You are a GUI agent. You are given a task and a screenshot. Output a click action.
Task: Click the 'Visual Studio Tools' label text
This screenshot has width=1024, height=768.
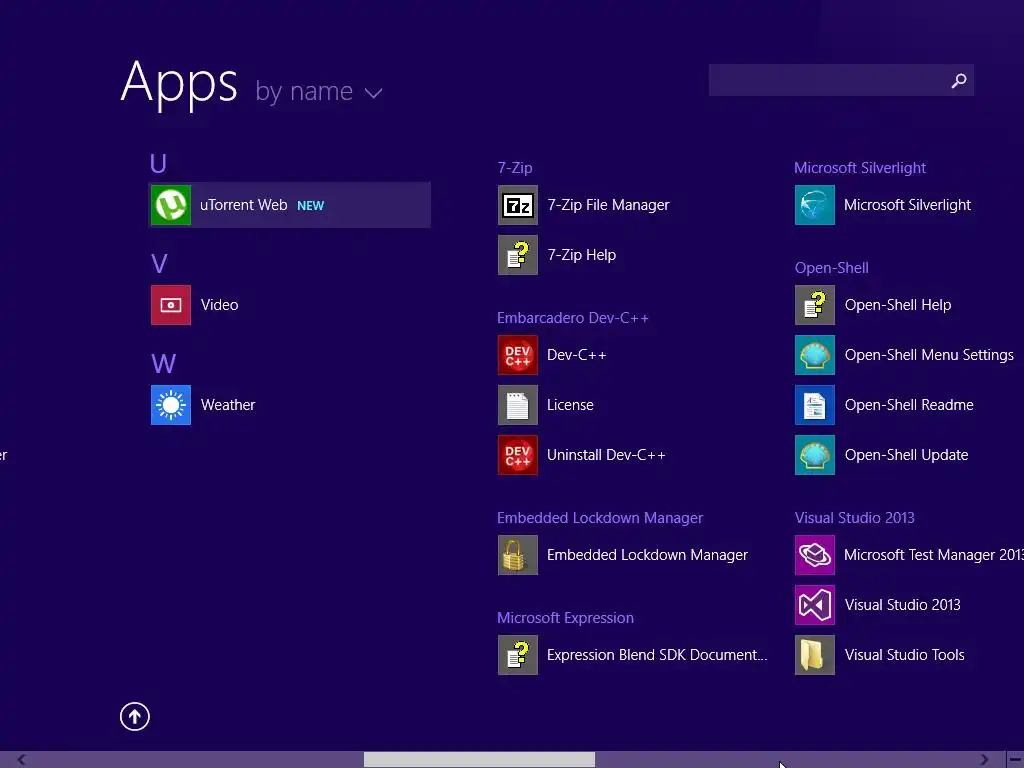904,655
